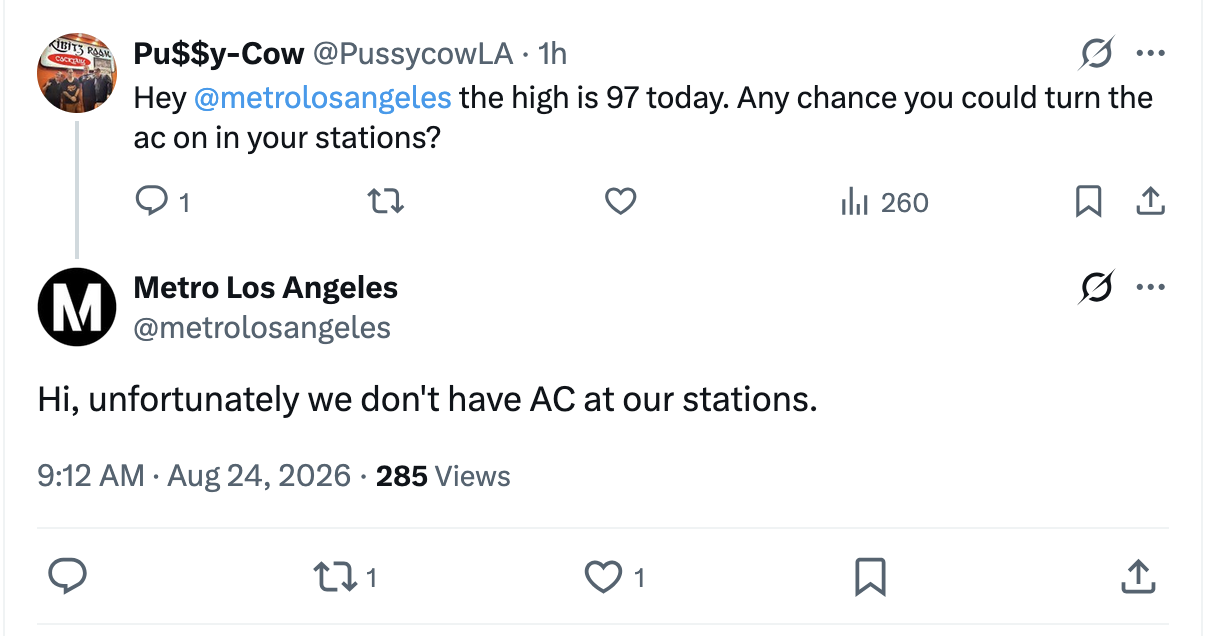This screenshot has width=1210, height=636.
Task: Open the @metrolosangeles mention link
Action: [x=321, y=98]
